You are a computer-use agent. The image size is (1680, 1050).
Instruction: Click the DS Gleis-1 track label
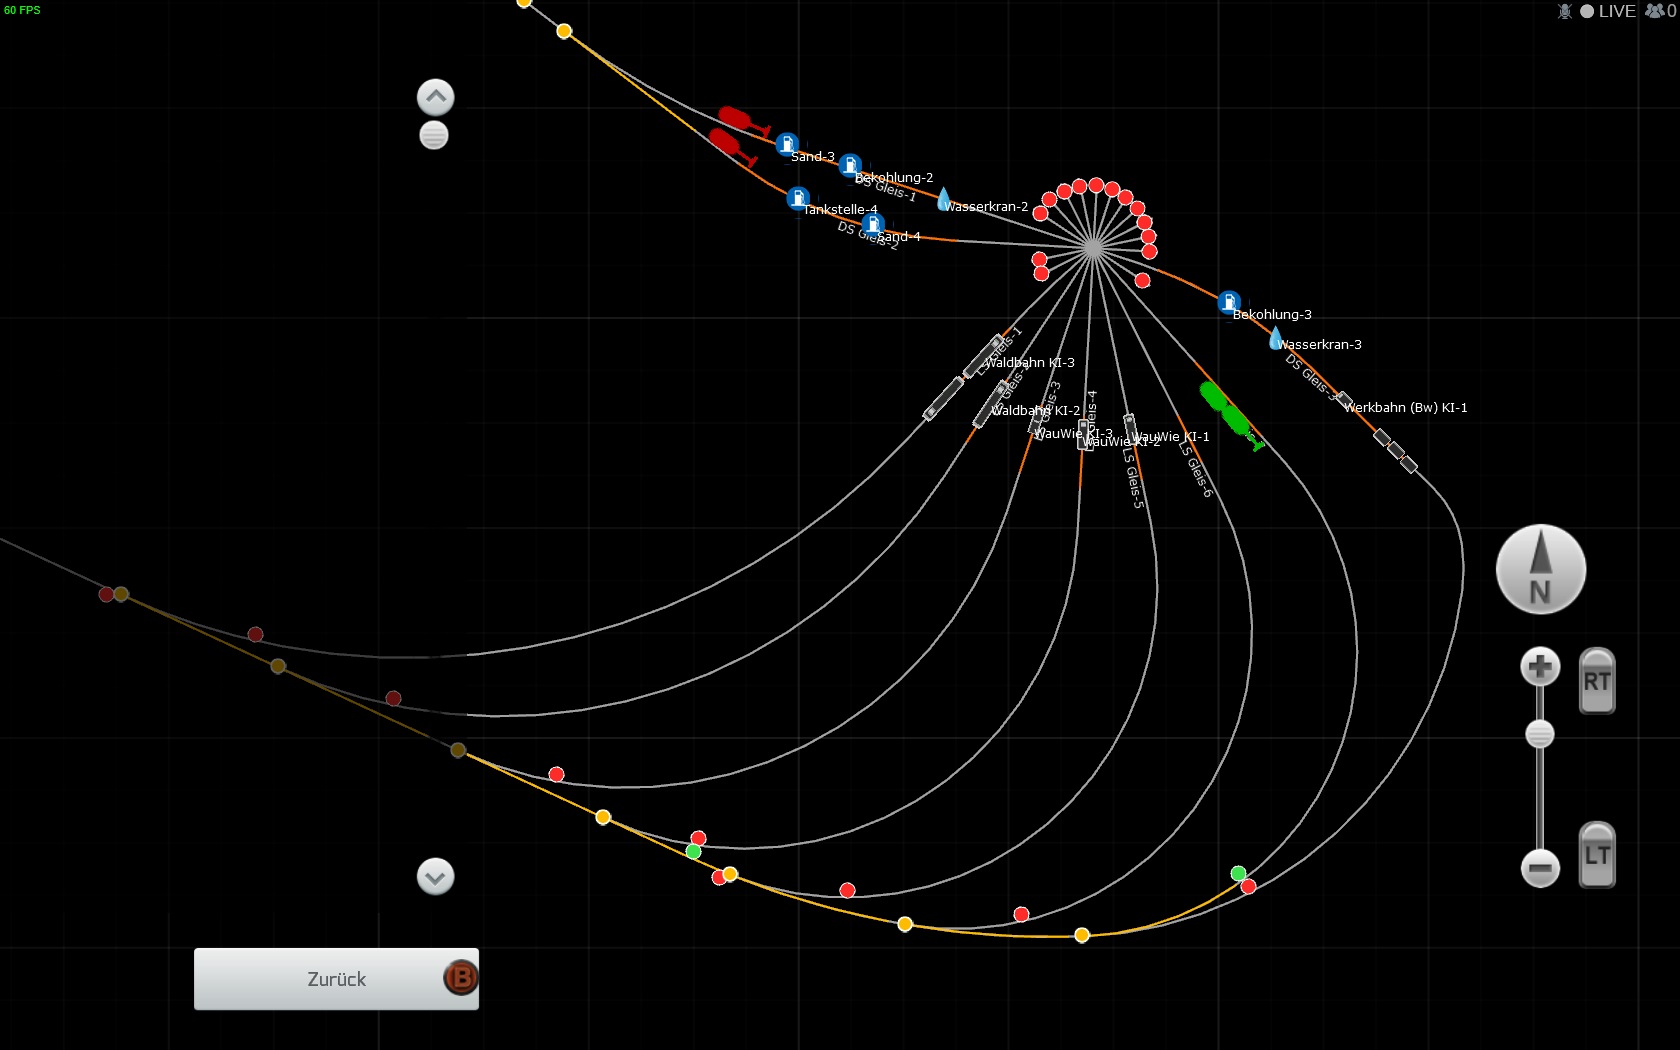pos(886,187)
